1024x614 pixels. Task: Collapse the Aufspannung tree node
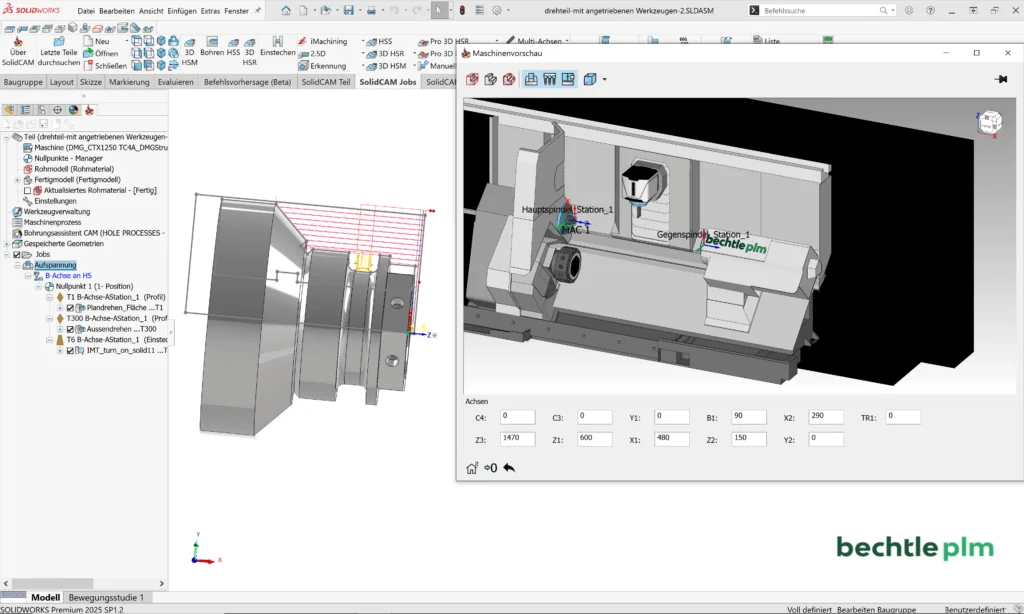[17, 263]
